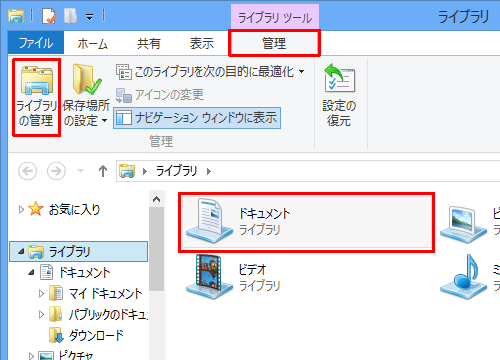Image resolution: width=500 pixels, height=360 pixels.
Task: Click the navigation pane scroll up arrow
Action: pos(156,199)
